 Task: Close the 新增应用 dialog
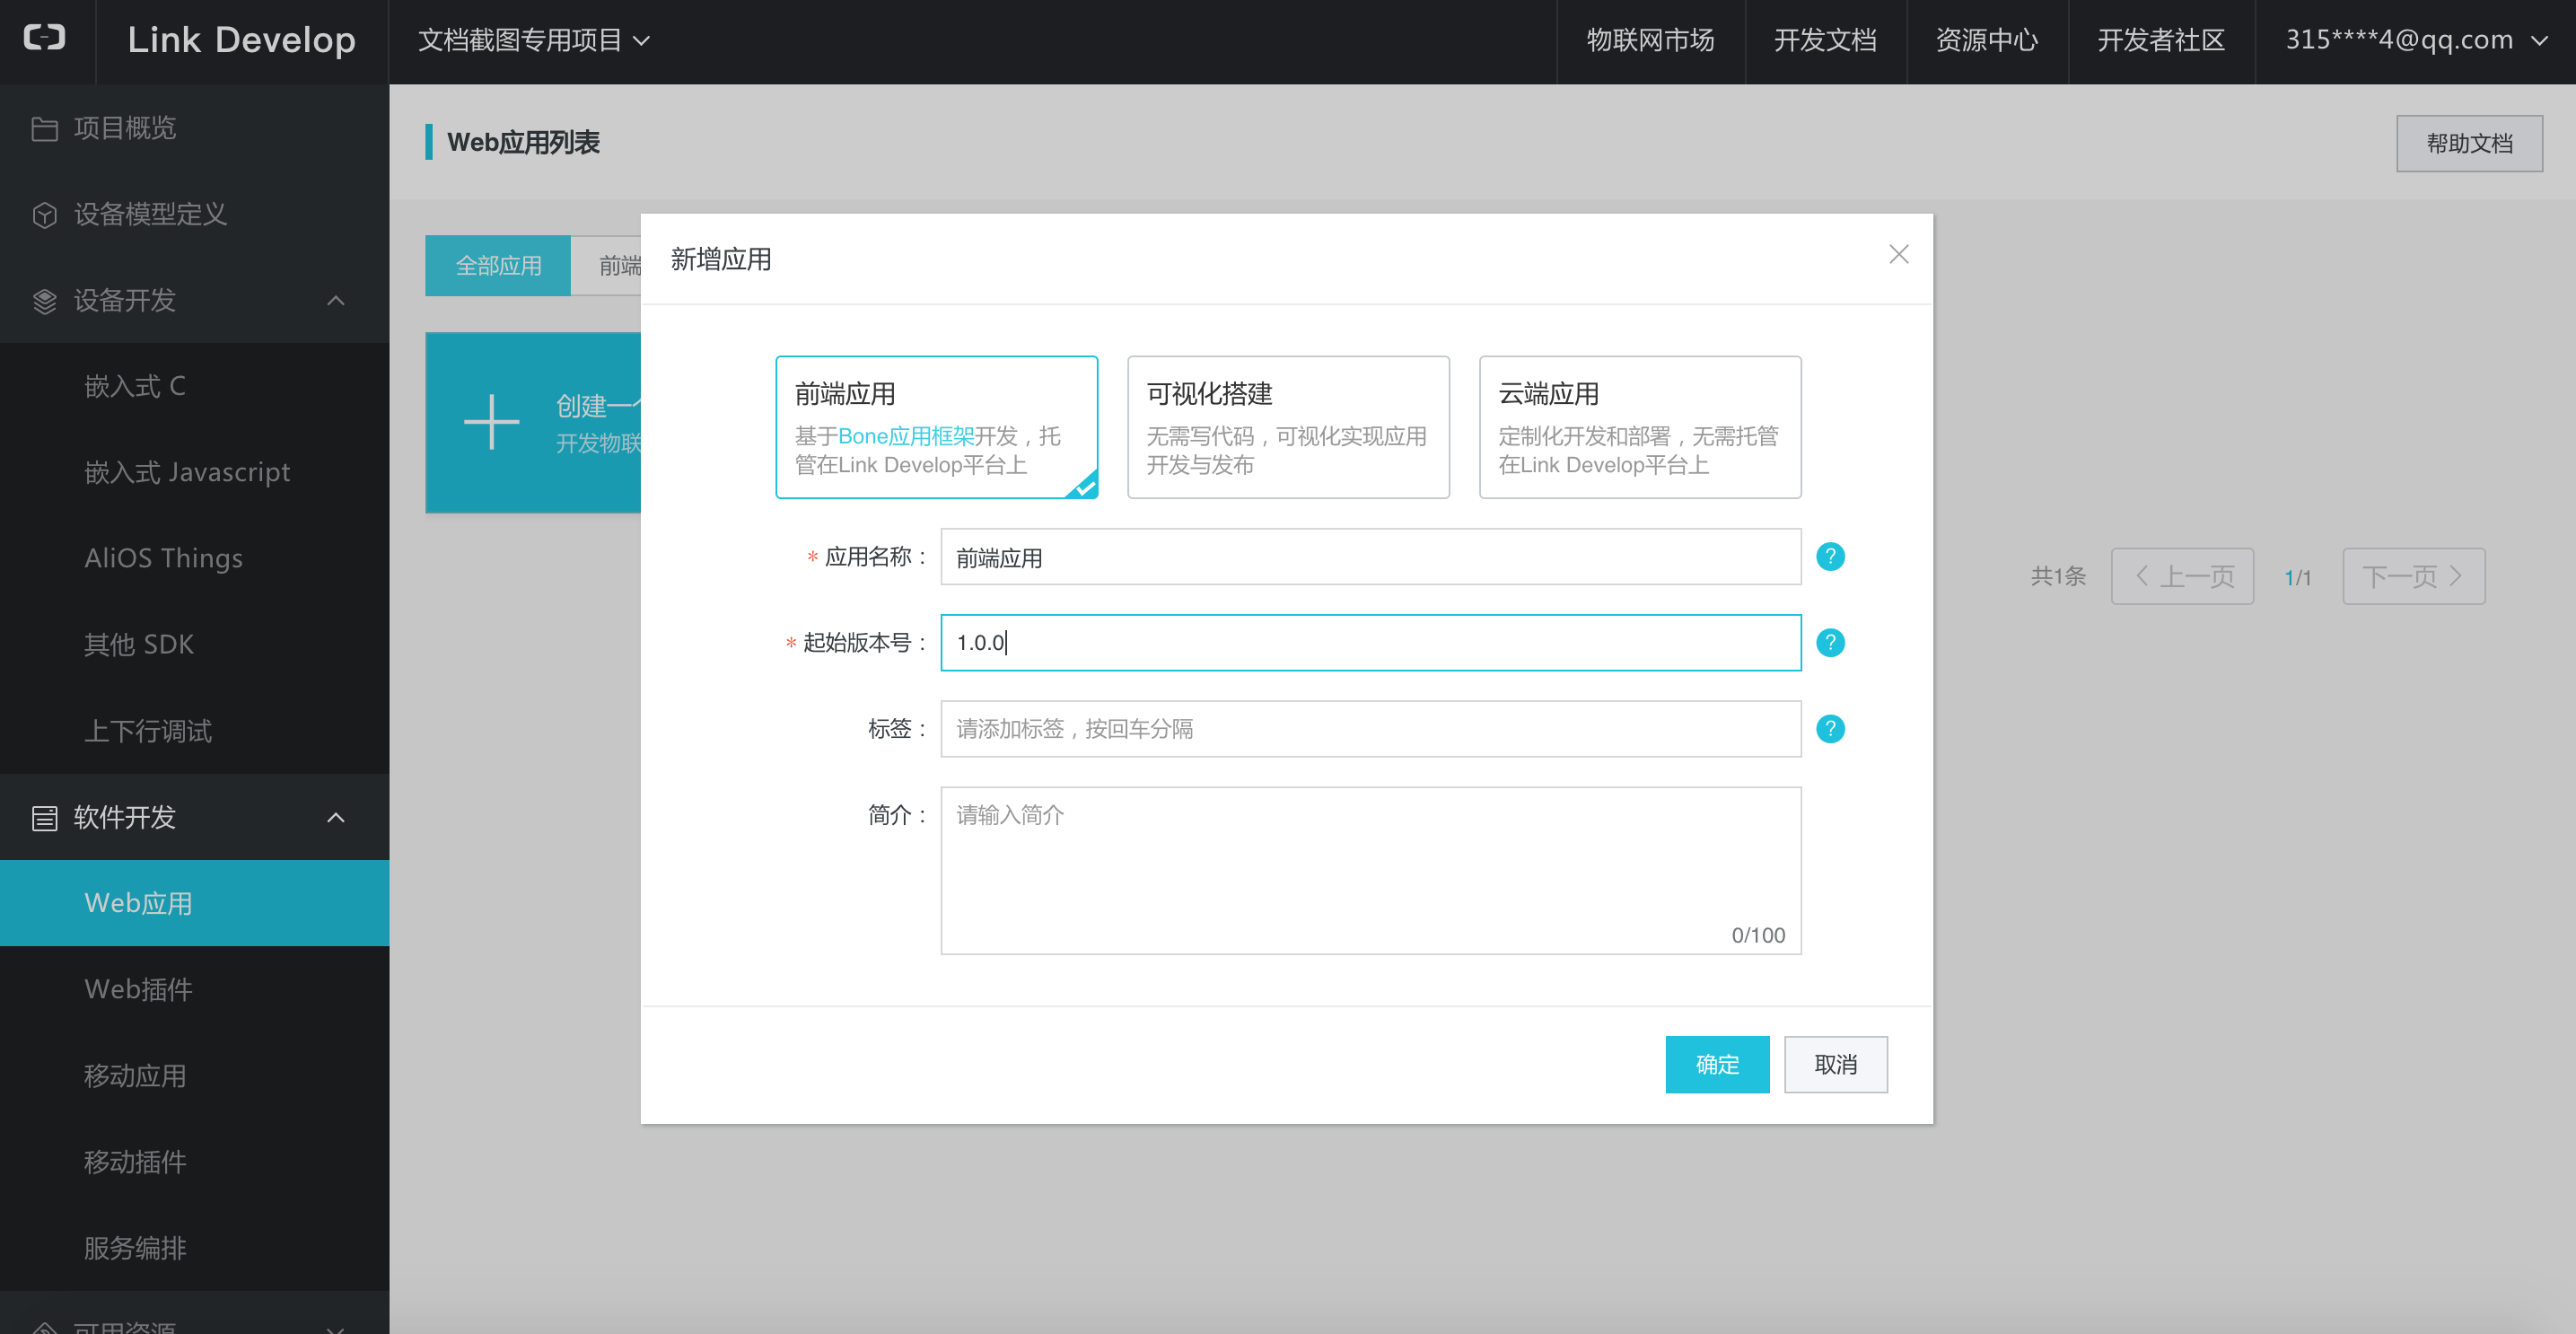pyautogui.click(x=1898, y=254)
